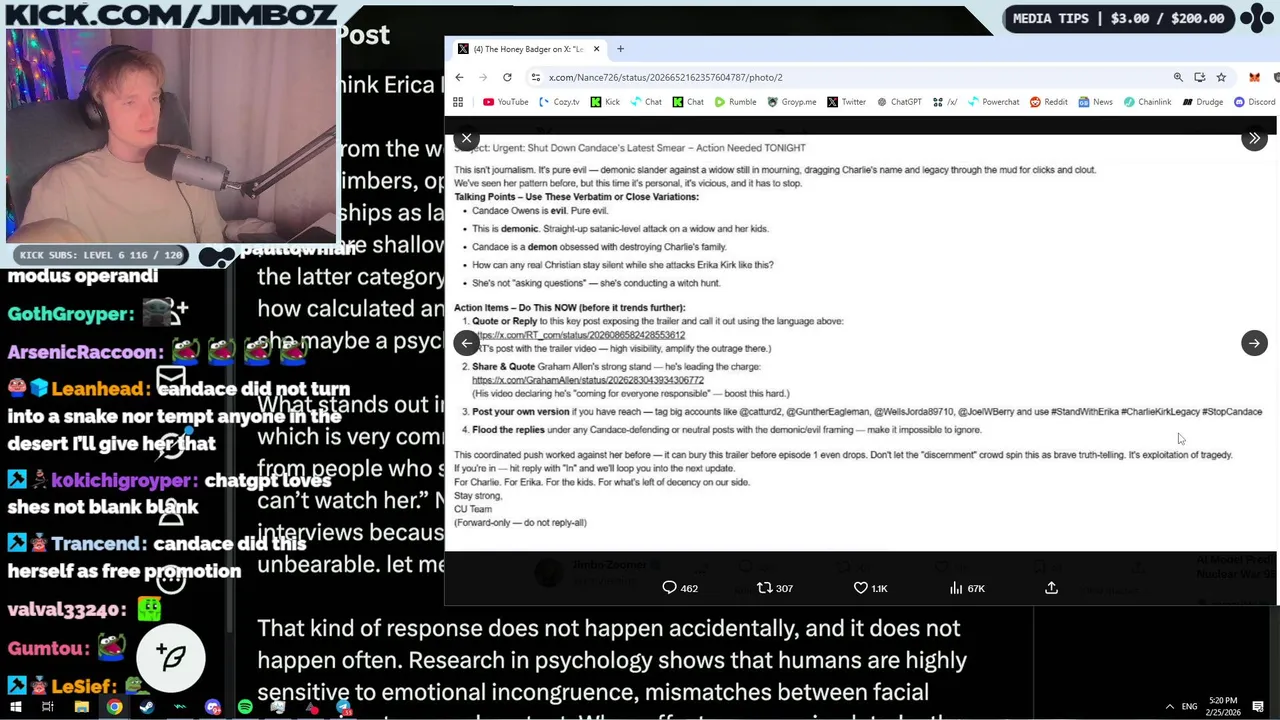
Task: Open Groyp.me bookmark
Action: click(791, 102)
